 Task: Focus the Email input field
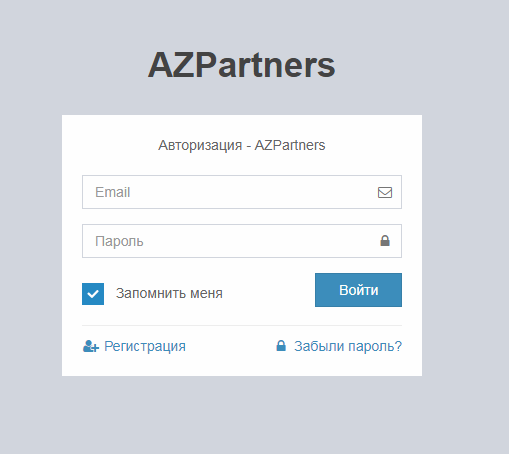[242, 192]
